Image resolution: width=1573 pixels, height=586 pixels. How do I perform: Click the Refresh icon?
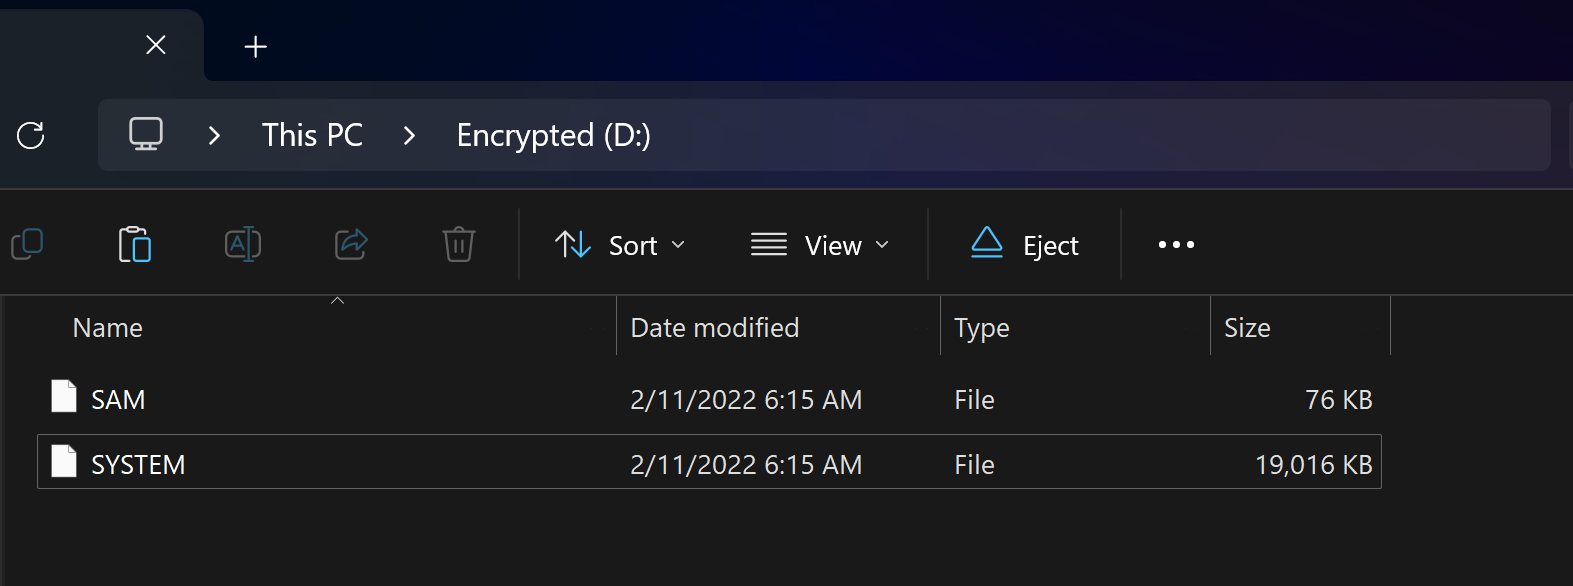pos(31,135)
